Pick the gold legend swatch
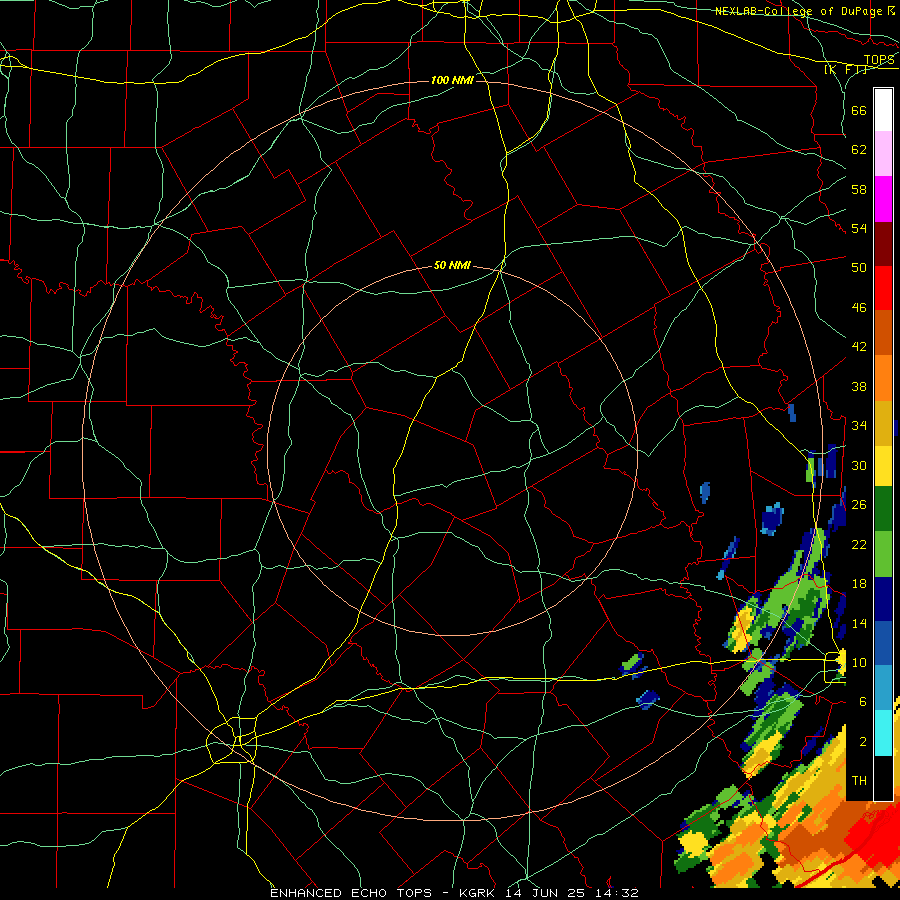900x900 pixels. point(883,423)
